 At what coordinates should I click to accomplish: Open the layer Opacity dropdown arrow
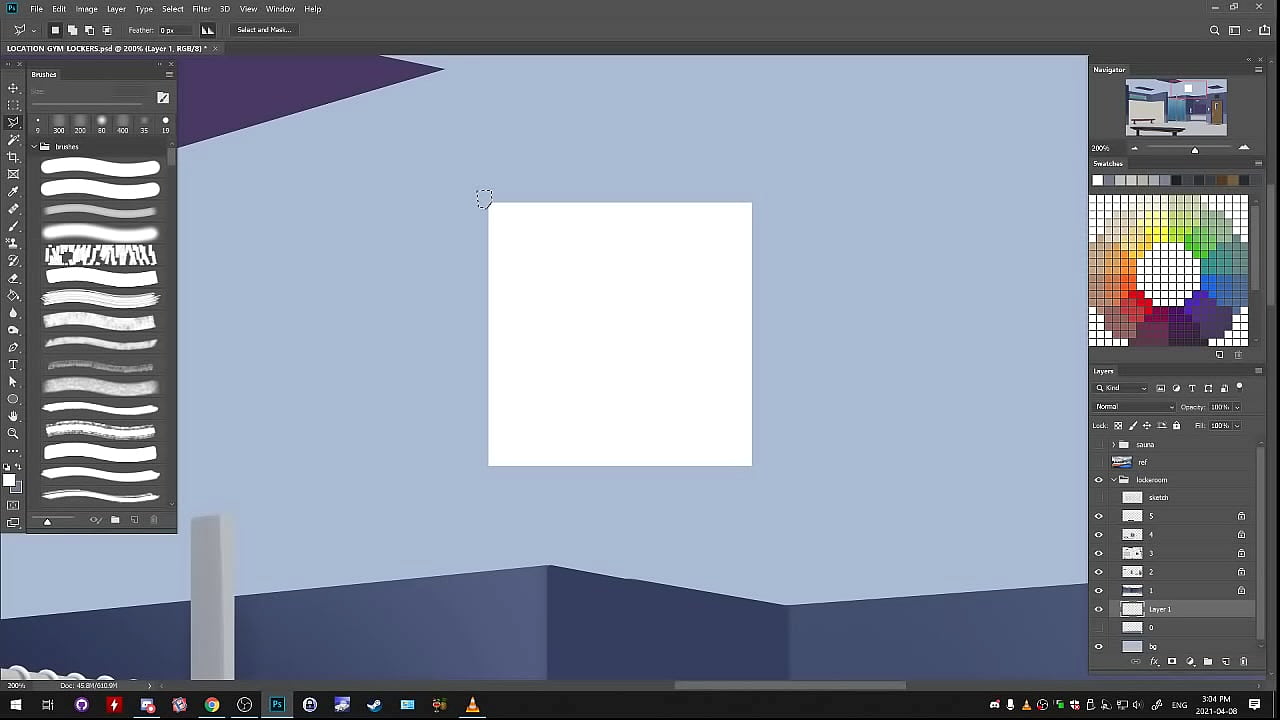click(x=1237, y=407)
